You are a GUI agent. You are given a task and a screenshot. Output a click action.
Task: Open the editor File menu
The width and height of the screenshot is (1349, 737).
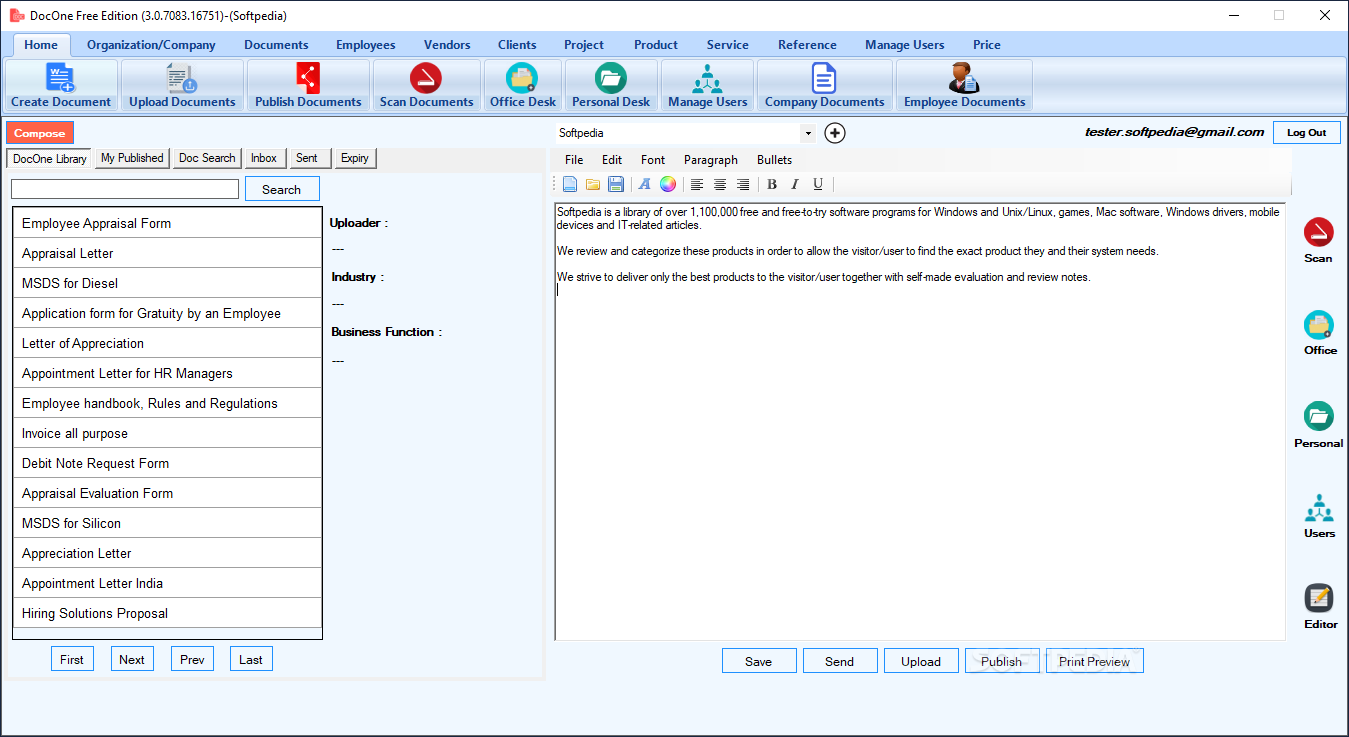coord(574,160)
